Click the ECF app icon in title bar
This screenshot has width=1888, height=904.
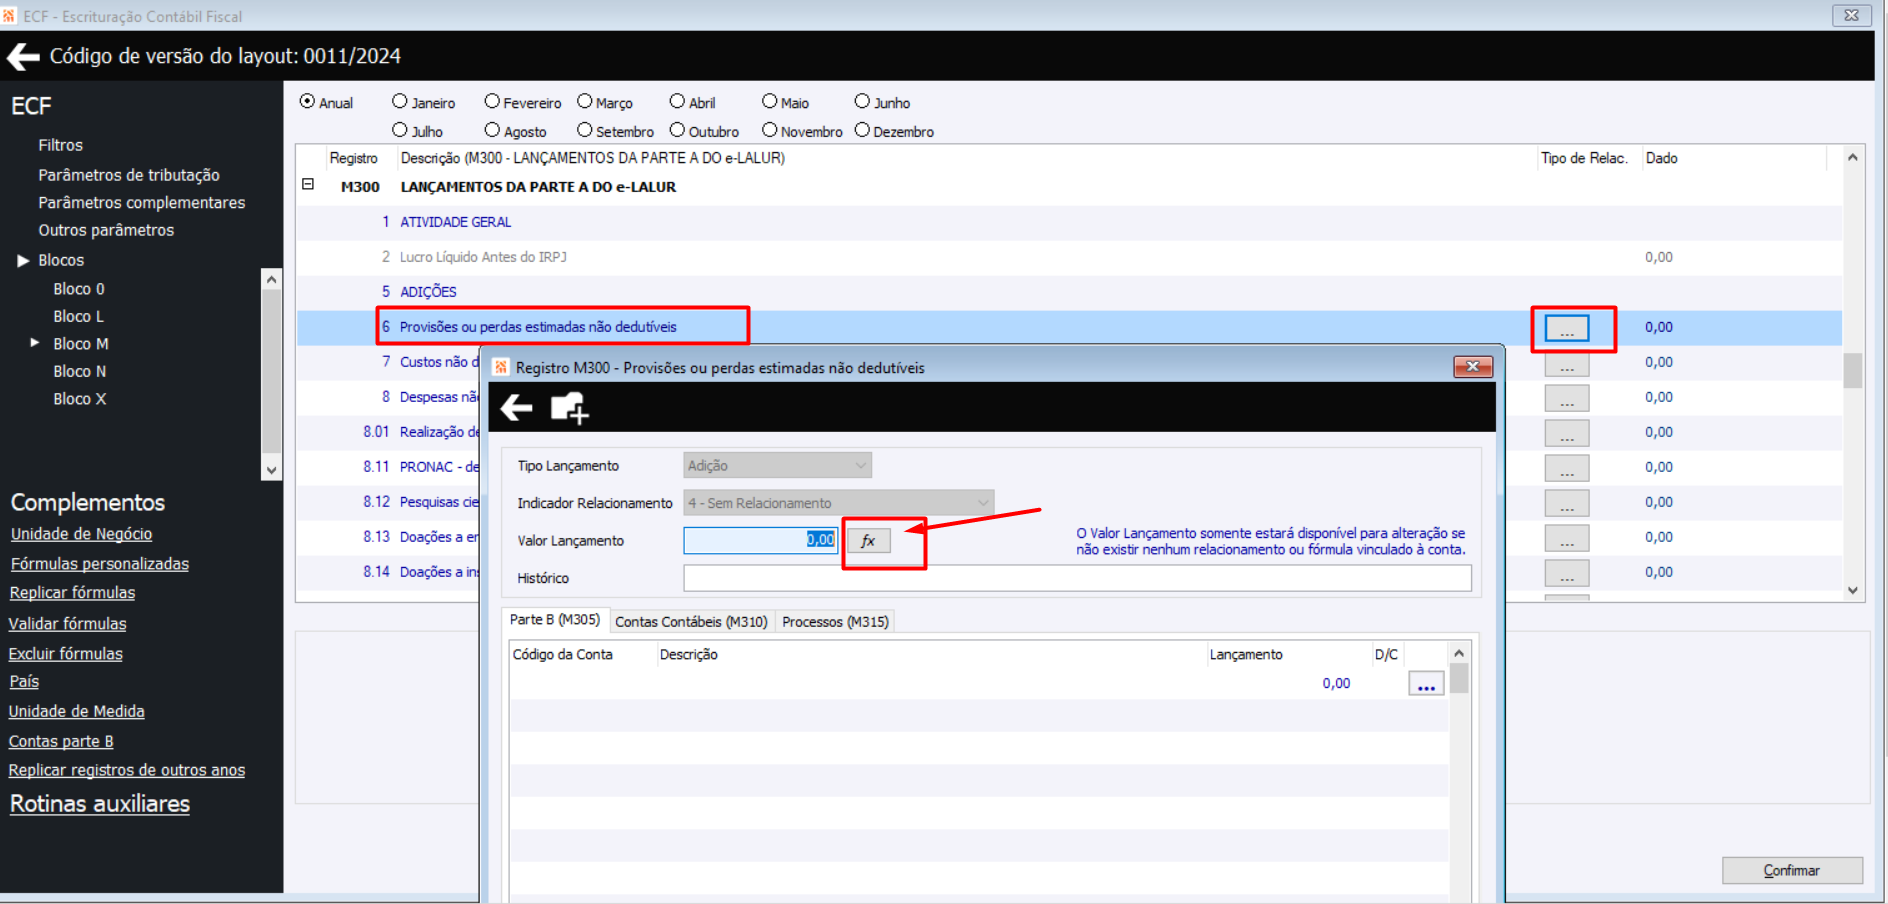9,16
